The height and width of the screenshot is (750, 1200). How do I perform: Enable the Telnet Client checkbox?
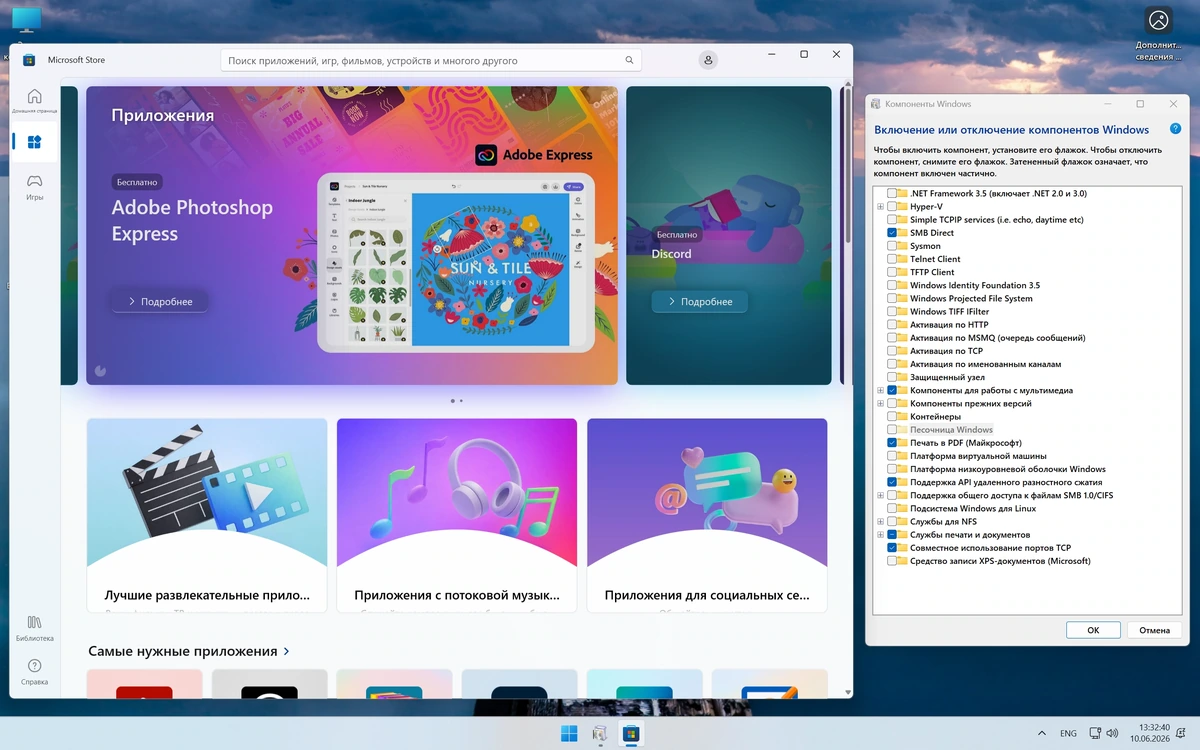pos(892,259)
